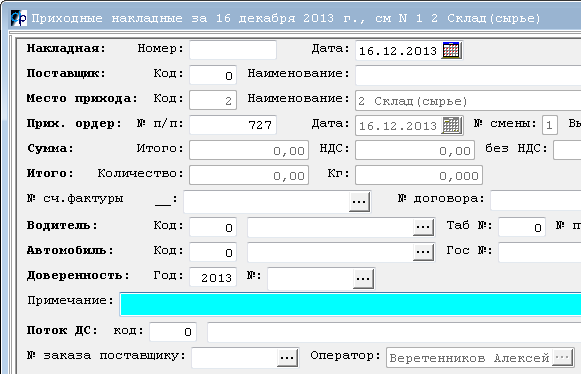Image resolution: width=581 pixels, height=374 pixels.
Task: Click the Накладная Дата field 16.12.2013
Action: [398, 50]
